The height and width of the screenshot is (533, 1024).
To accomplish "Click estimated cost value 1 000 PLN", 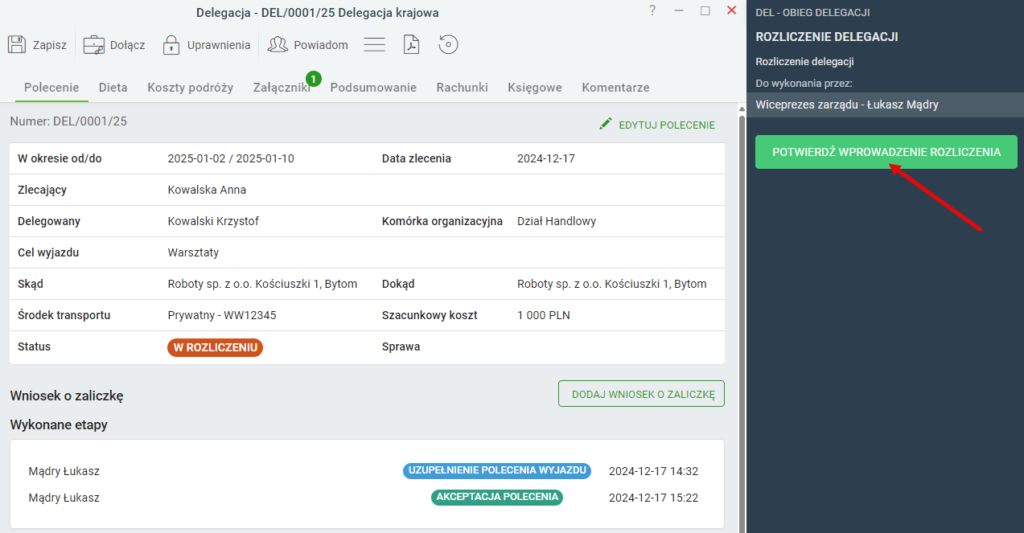I will (543, 315).
